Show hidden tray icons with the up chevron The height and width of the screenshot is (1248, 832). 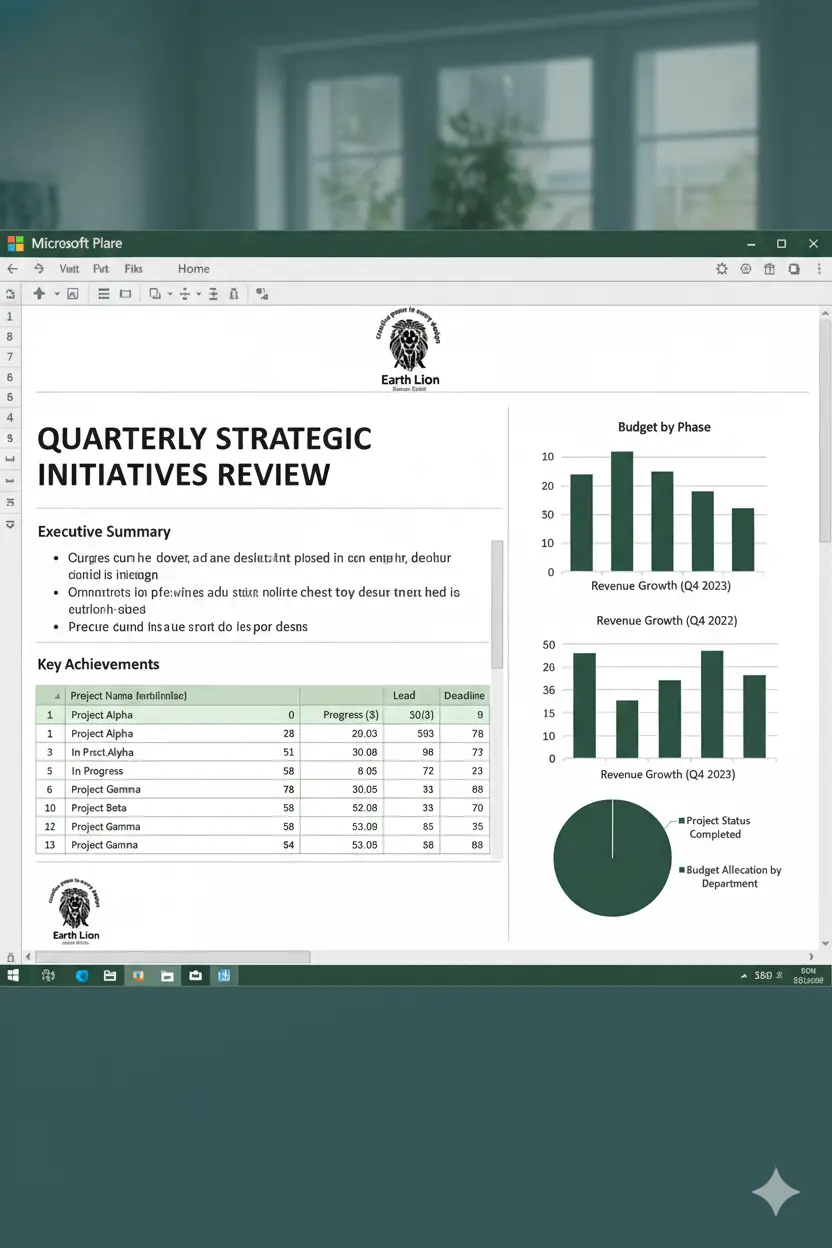point(744,975)
